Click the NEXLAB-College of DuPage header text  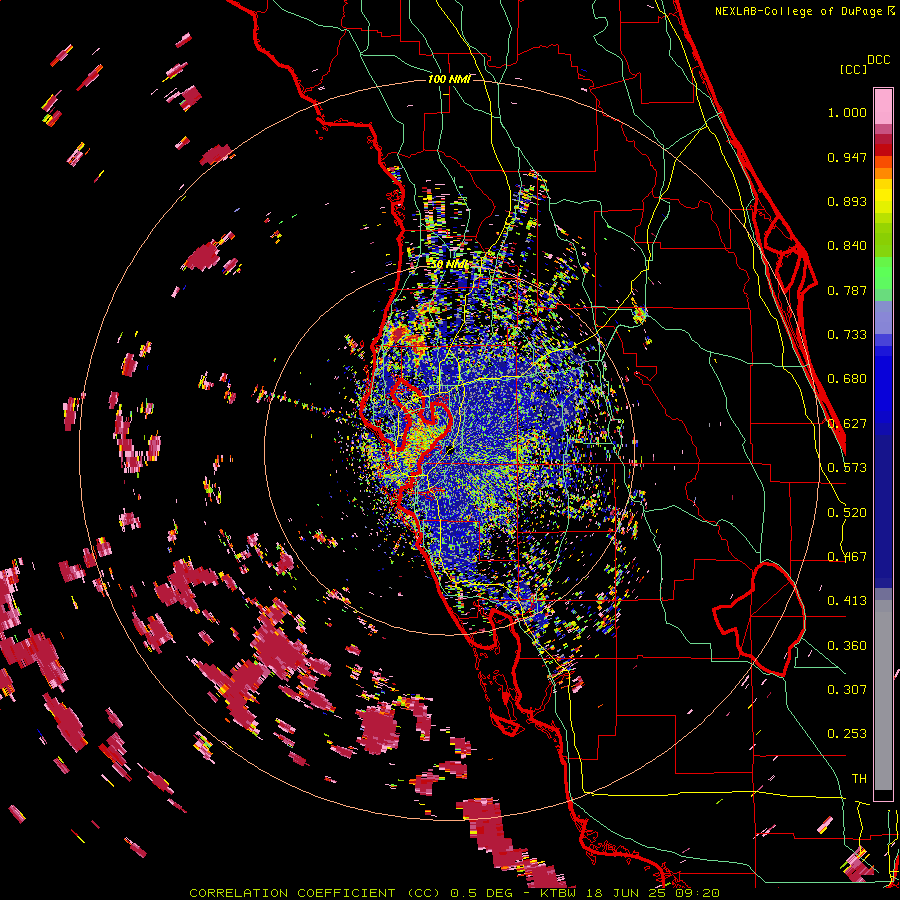(x=798, y=11)
